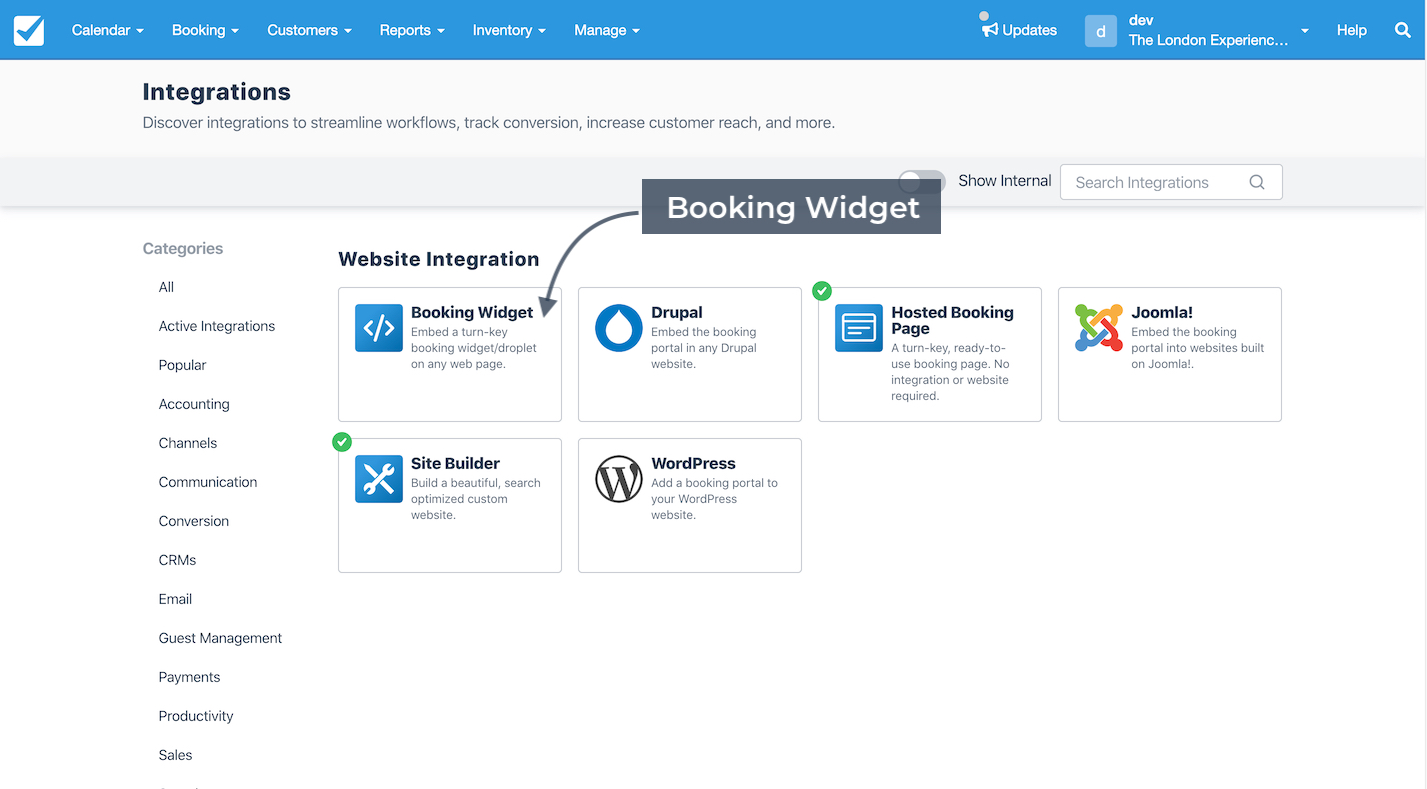Click the Site Builder tools icon
The image size is (1427, 789).
pyautogui.click(x=379, y=479)
